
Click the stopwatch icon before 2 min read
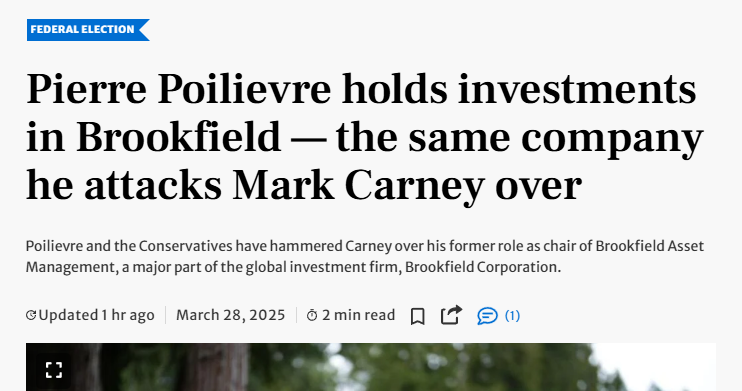tap(312, 315)
